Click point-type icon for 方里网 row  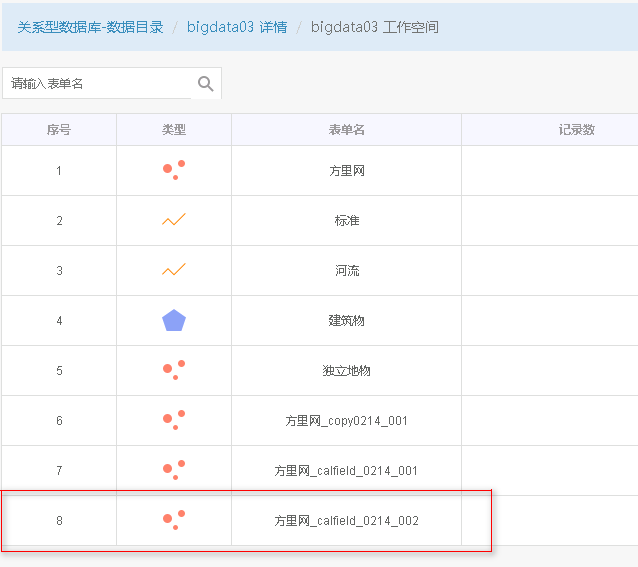pos(174,170)
